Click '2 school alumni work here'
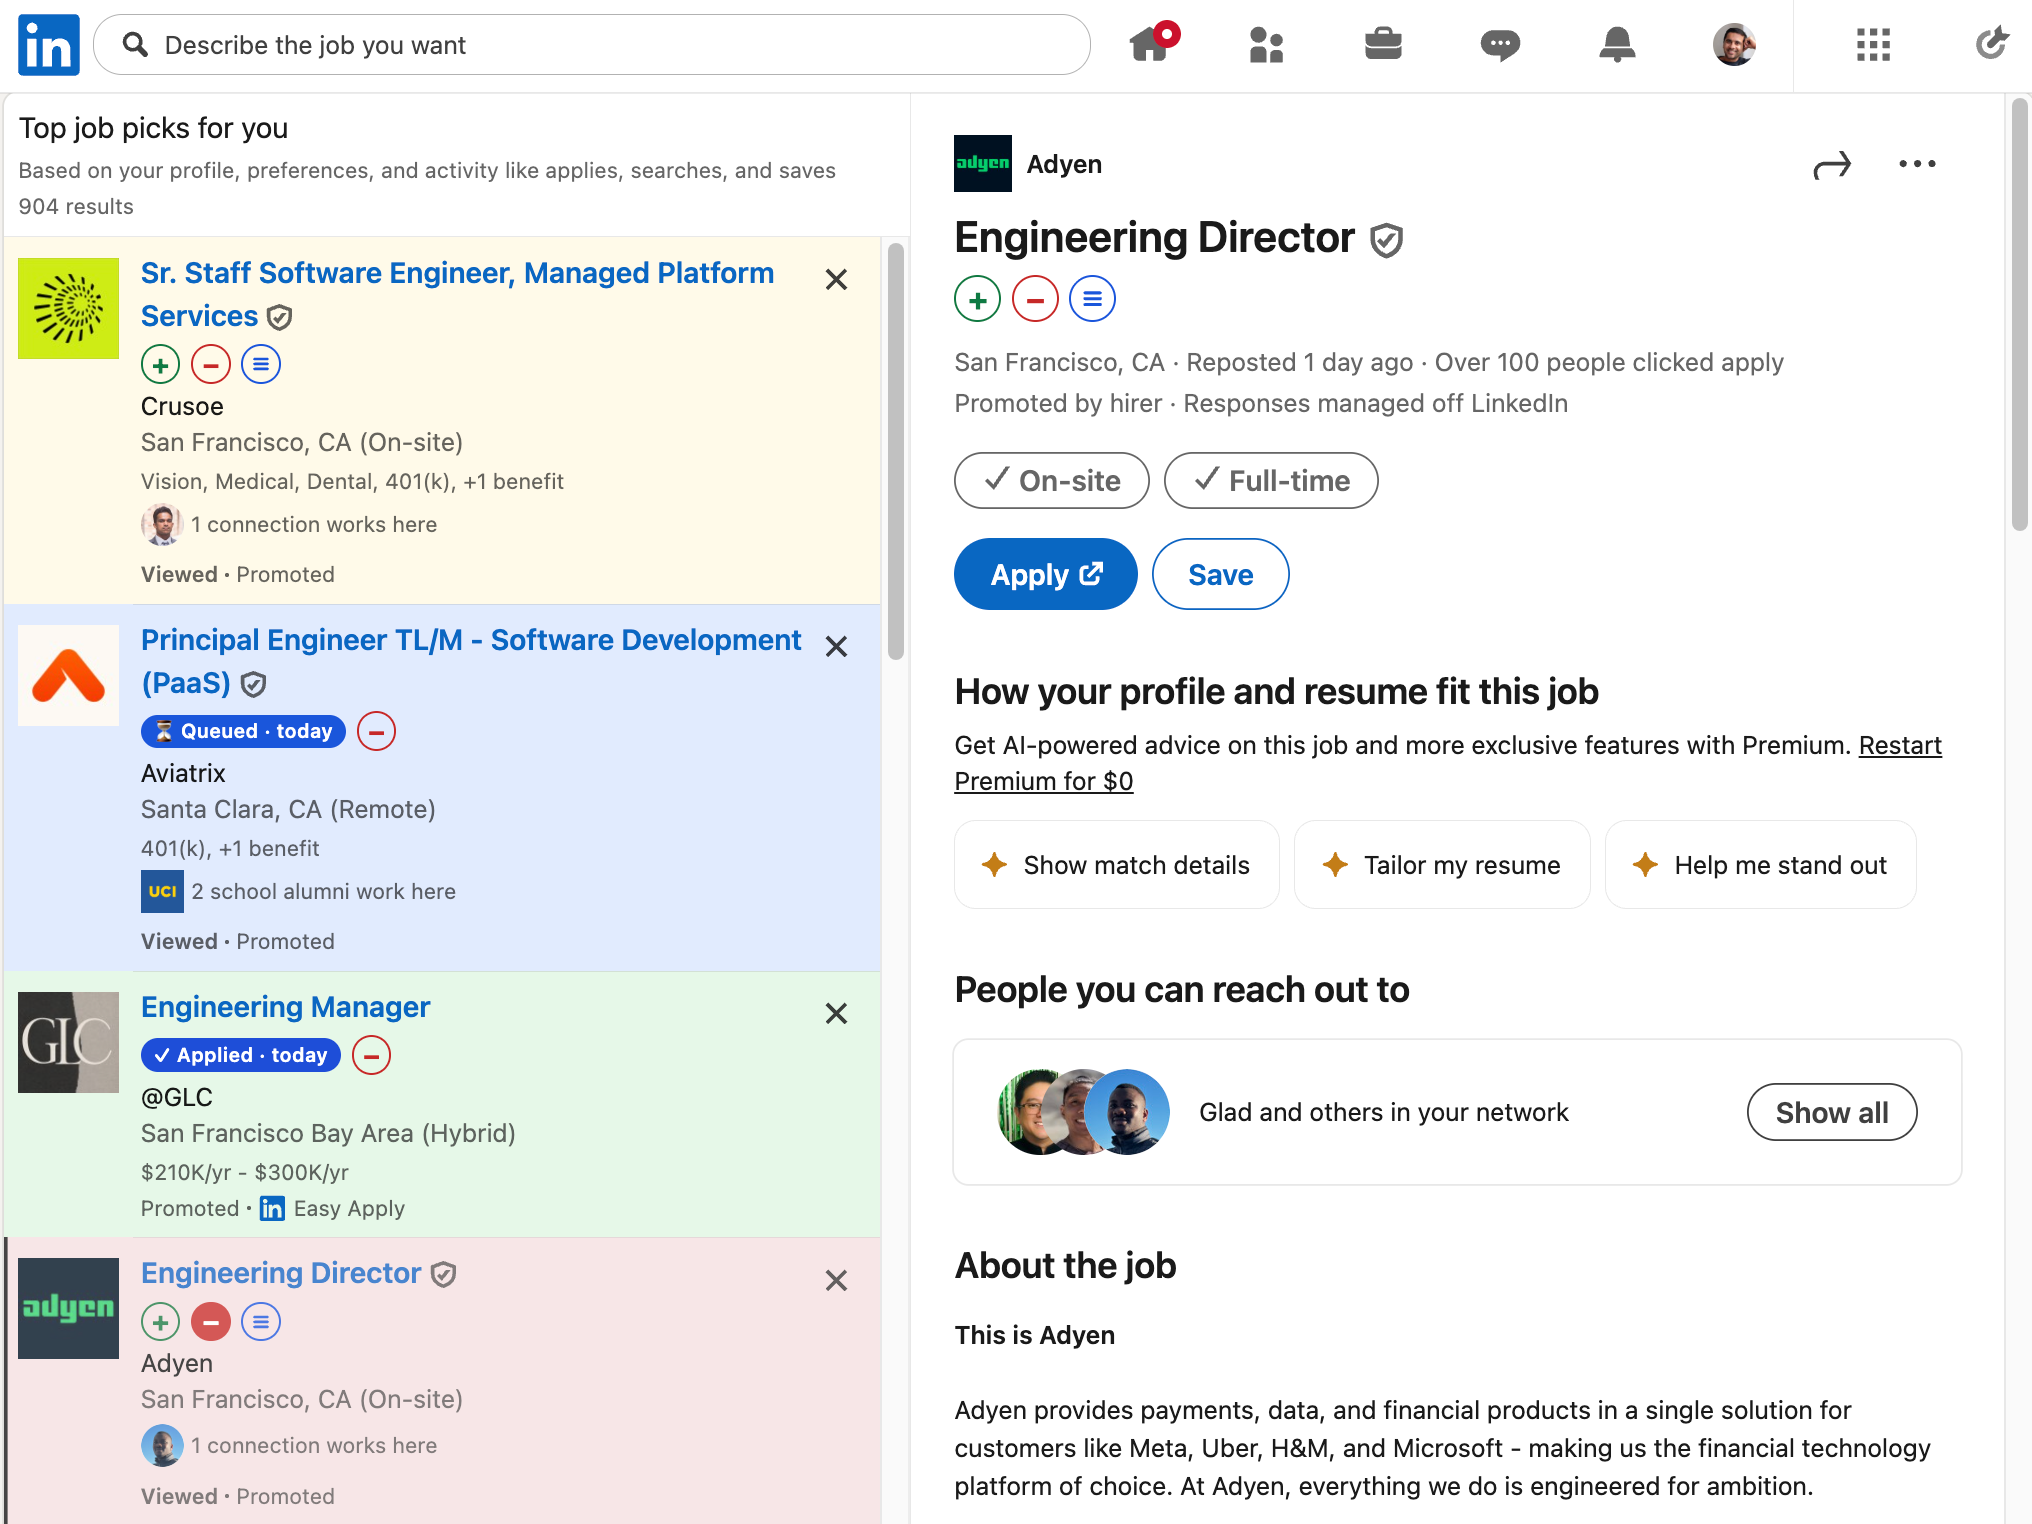Image resolution: width=2032 pixels, height=1524 pixels. (323, 892)
